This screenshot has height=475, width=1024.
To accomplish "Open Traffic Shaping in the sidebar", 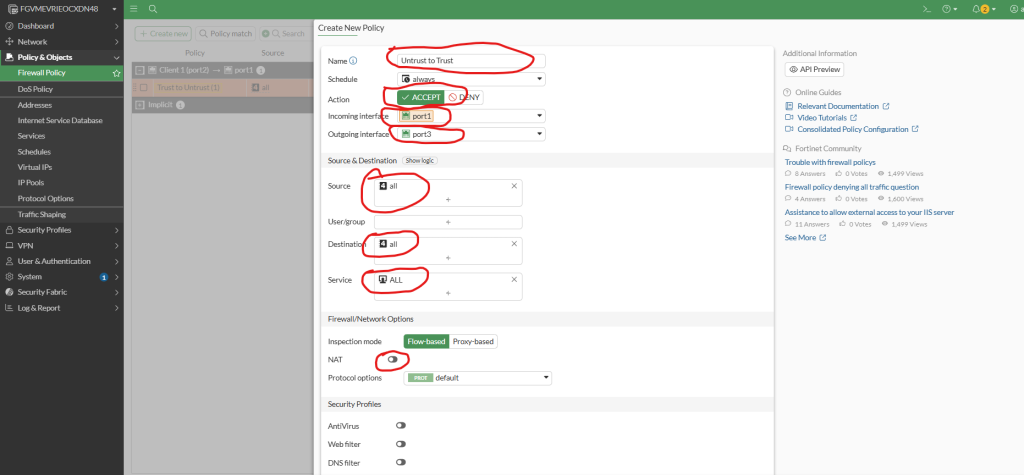I will click(42, 214).
